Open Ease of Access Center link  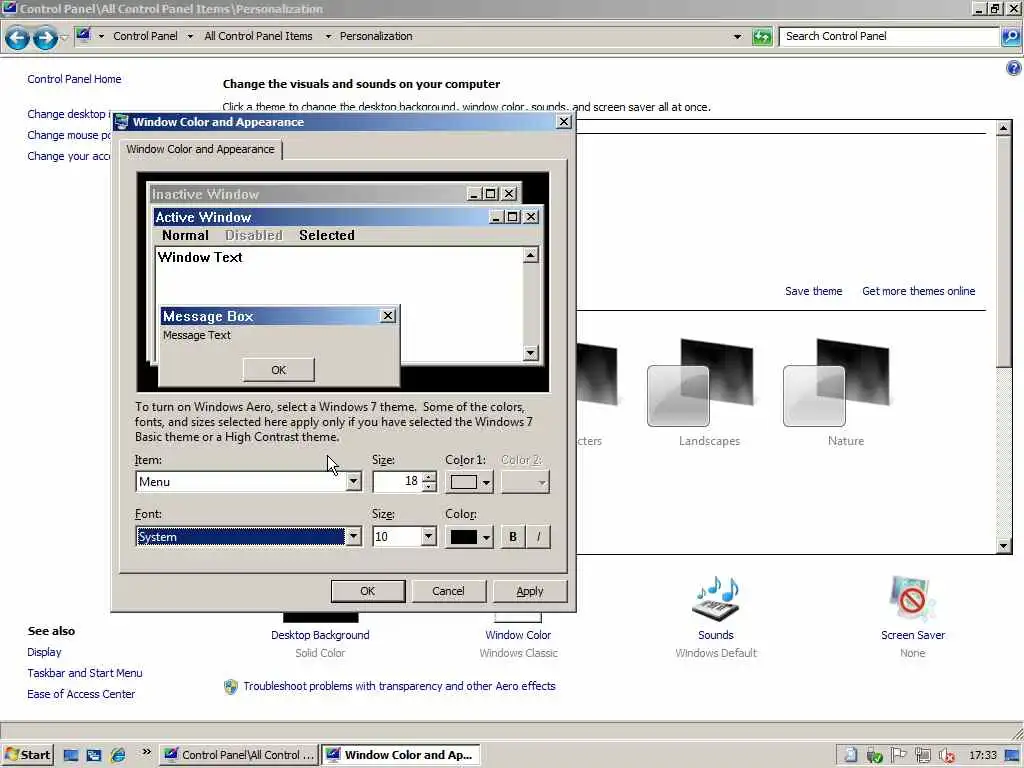(81, 694)
